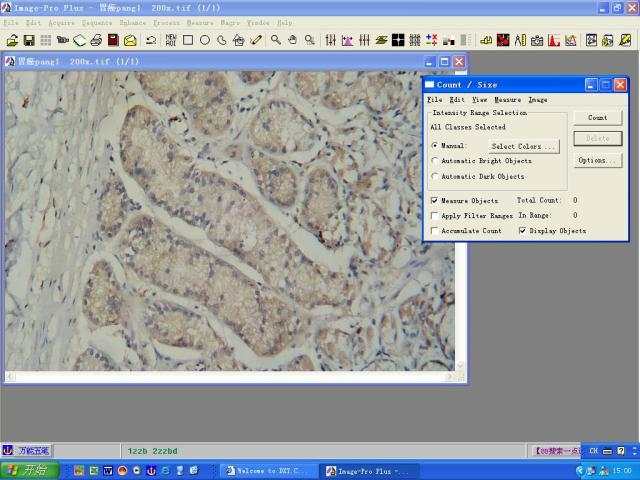
Task: Select the Manual radio button
Action: (x=434, y=146)
